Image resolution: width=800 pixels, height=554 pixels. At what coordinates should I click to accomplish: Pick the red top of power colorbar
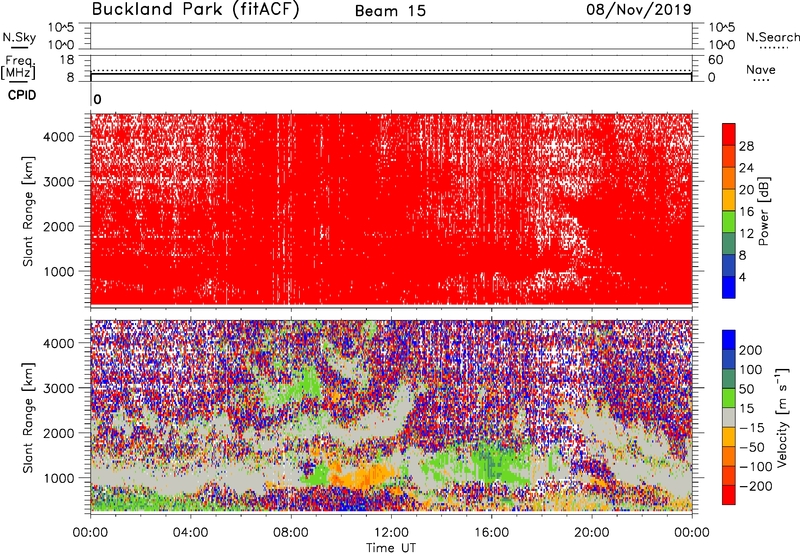tap(729, 134)
